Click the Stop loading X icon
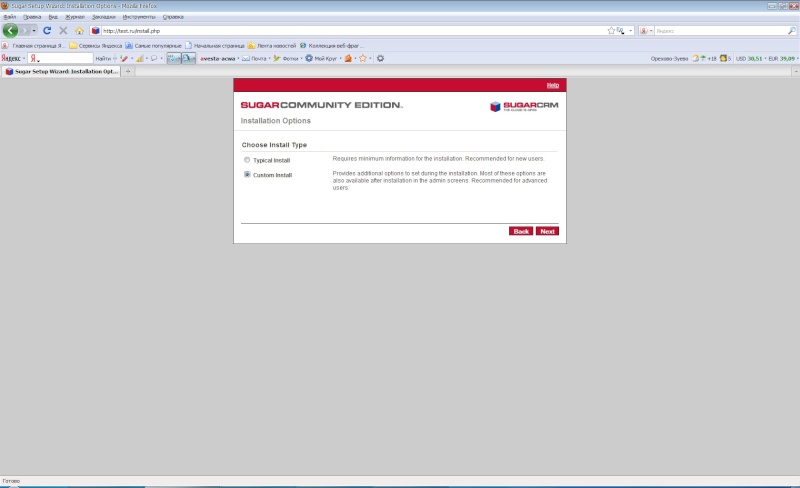This screenshot has height=488, width=800. coord(63,31)
